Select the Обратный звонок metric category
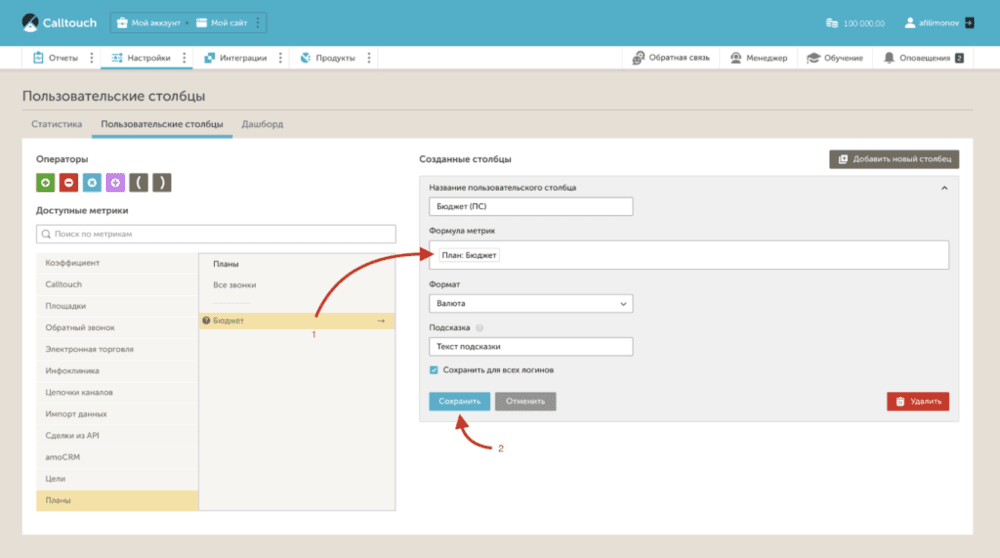The image size is (1000, 558). (117, 328)
